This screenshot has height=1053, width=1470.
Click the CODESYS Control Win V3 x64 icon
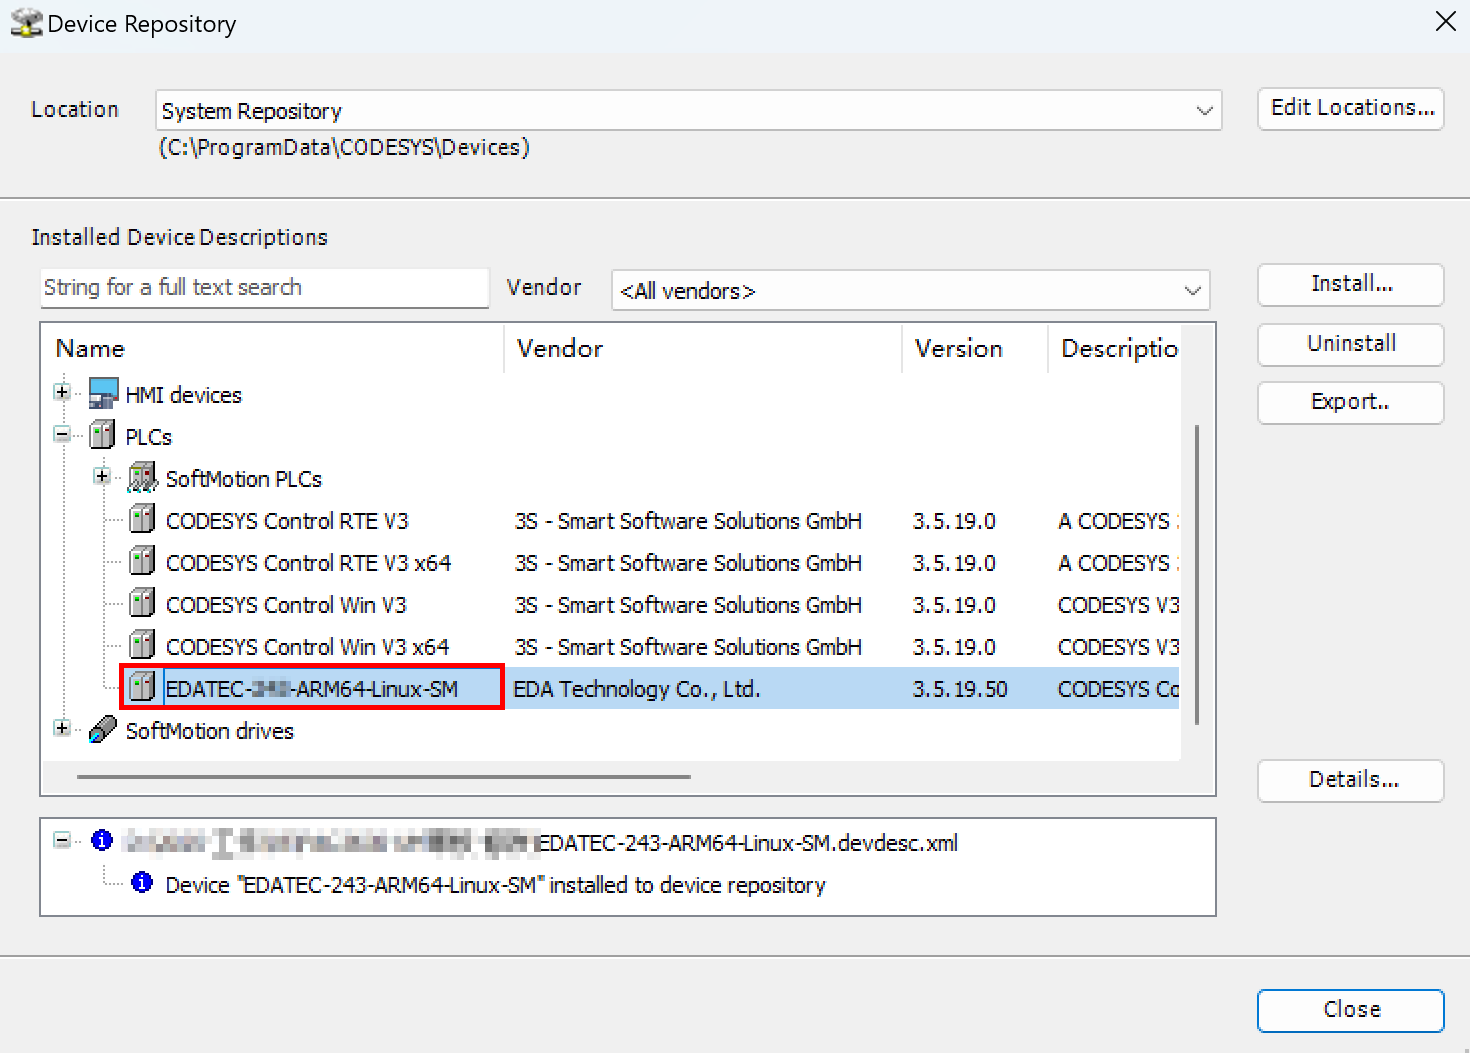click(143, 646)
